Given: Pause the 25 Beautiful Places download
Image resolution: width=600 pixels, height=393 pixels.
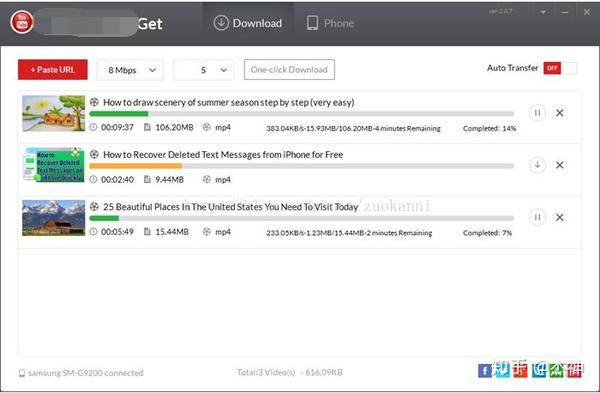Looking at the screenshot, I should point(537,217).
